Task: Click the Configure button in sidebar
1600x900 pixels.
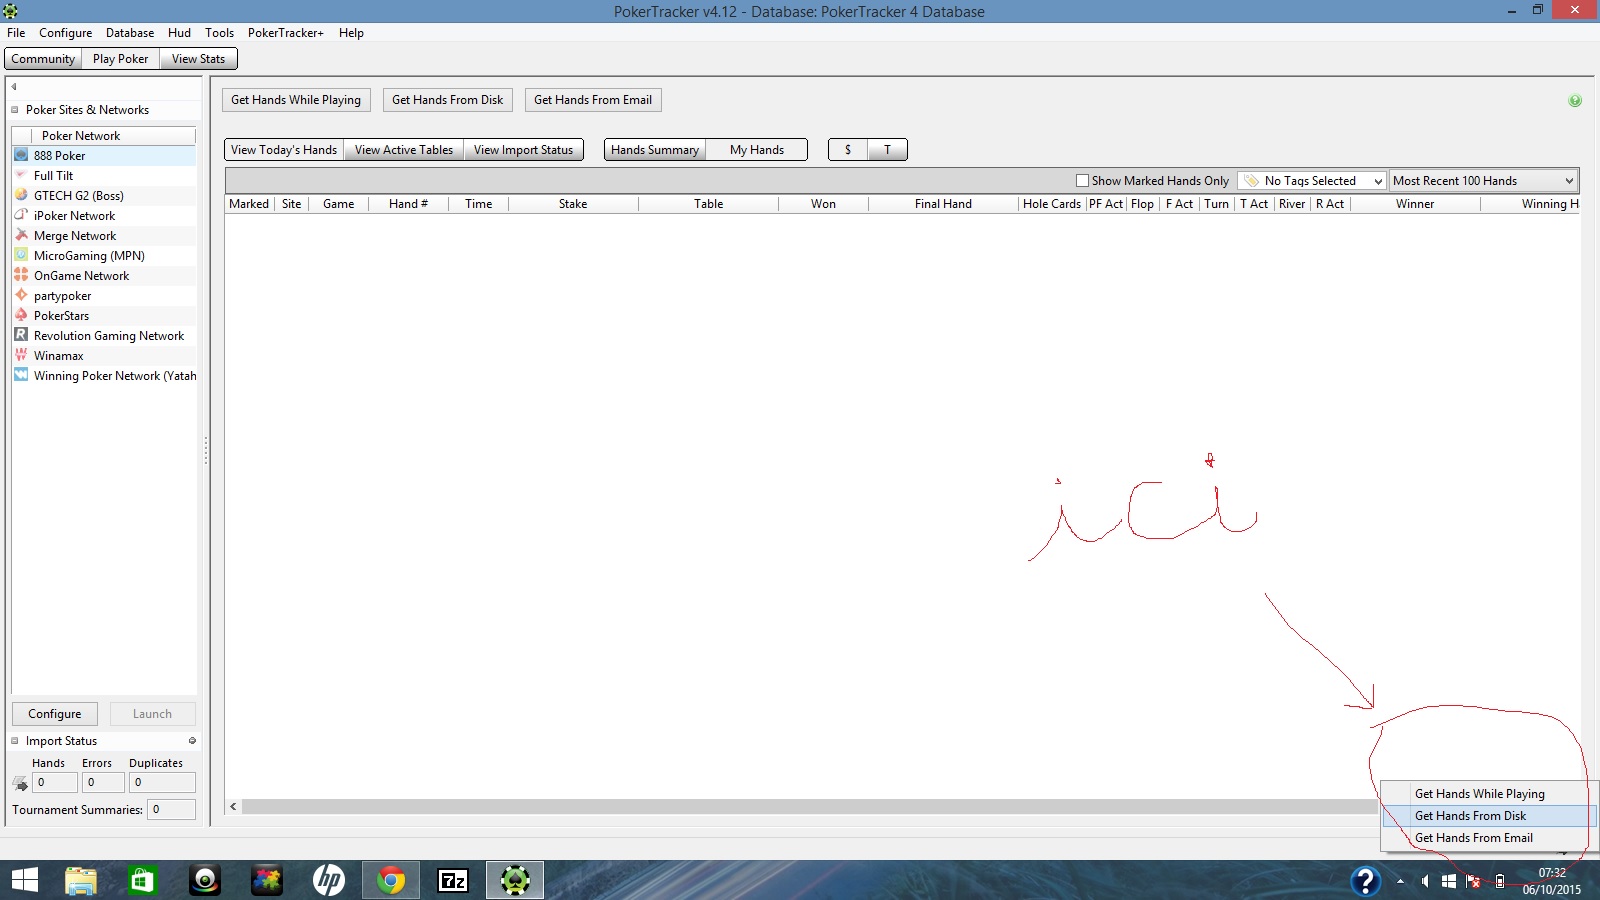Action: coord(55,714)
